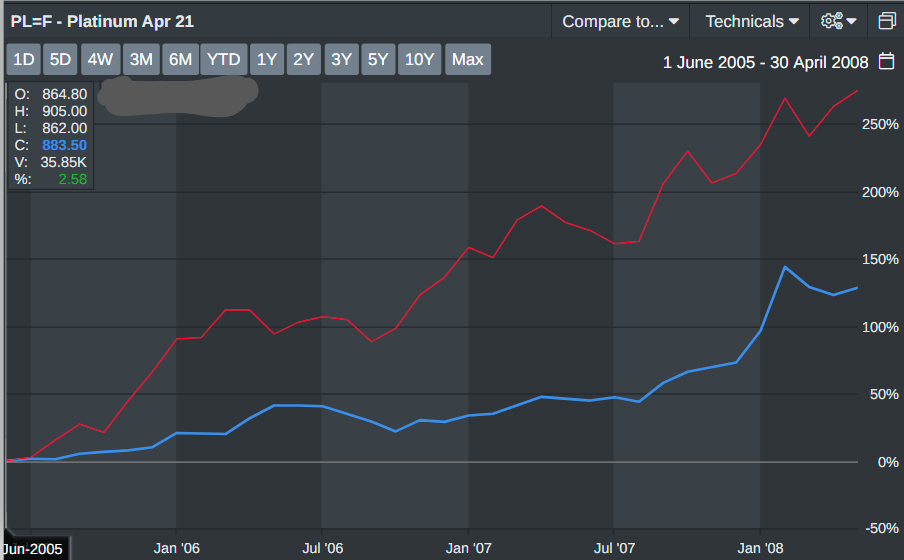Click the date range text 1 June 2005 - 30 April 2008
Screen dimensions: 904x560
[x=766, y=62]
